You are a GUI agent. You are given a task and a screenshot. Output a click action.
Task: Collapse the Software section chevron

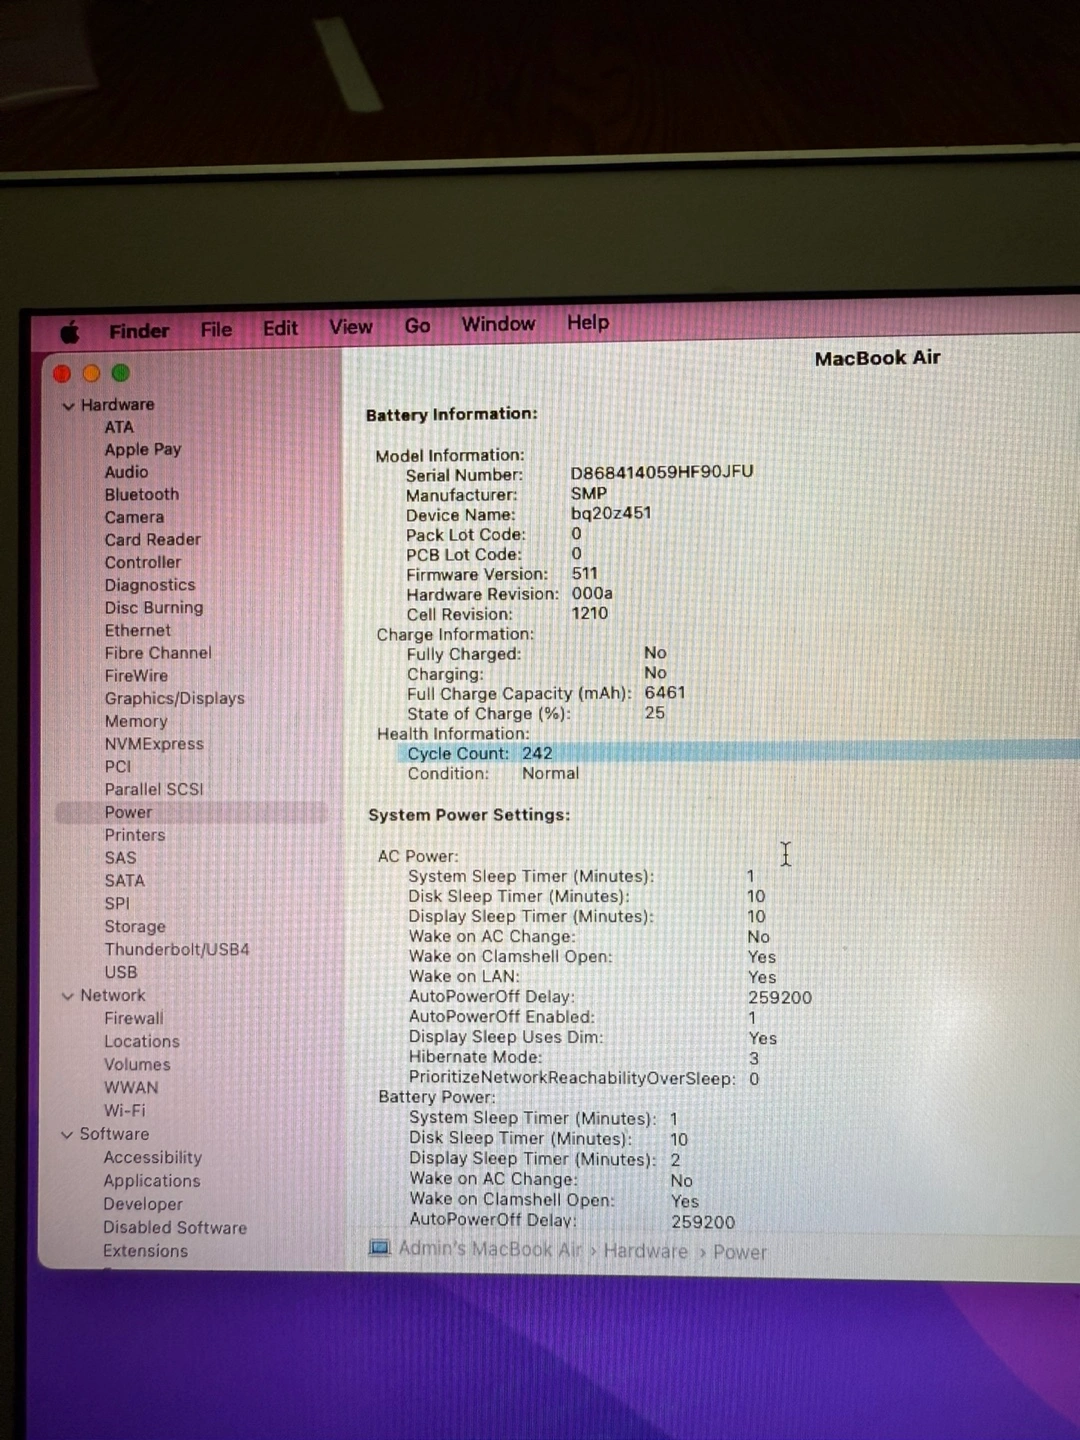[x=66, y=1135]
